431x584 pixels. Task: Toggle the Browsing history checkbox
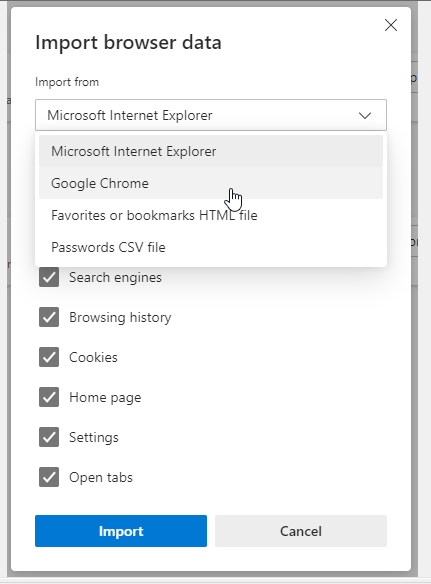point(49,317)
